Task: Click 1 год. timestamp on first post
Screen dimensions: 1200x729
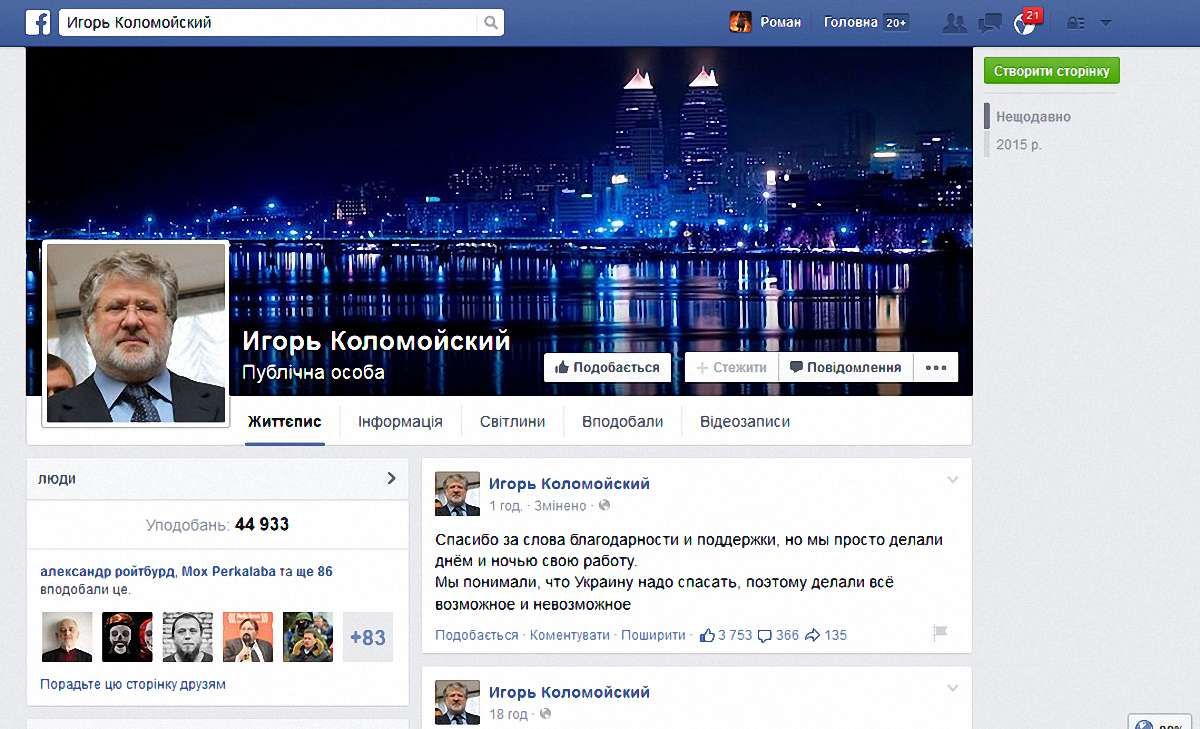Action: point(505,506)
